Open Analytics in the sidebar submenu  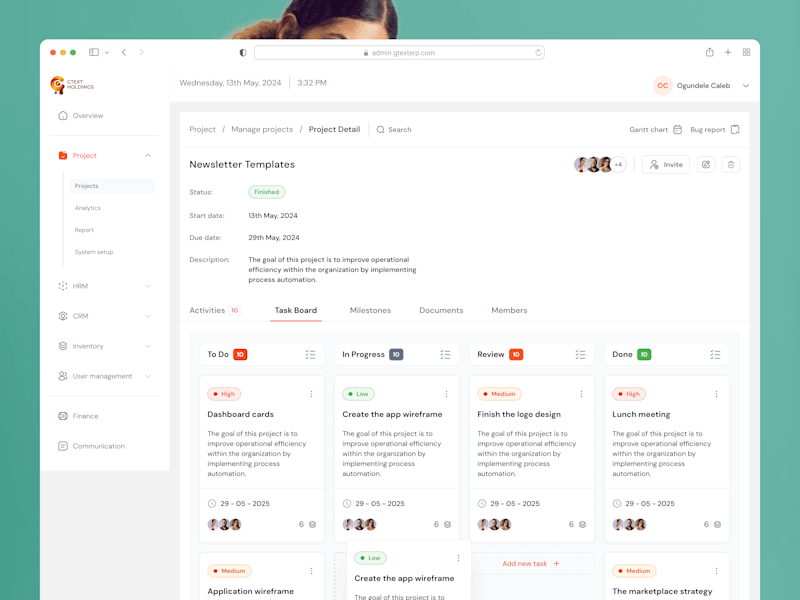click(88, 208)
